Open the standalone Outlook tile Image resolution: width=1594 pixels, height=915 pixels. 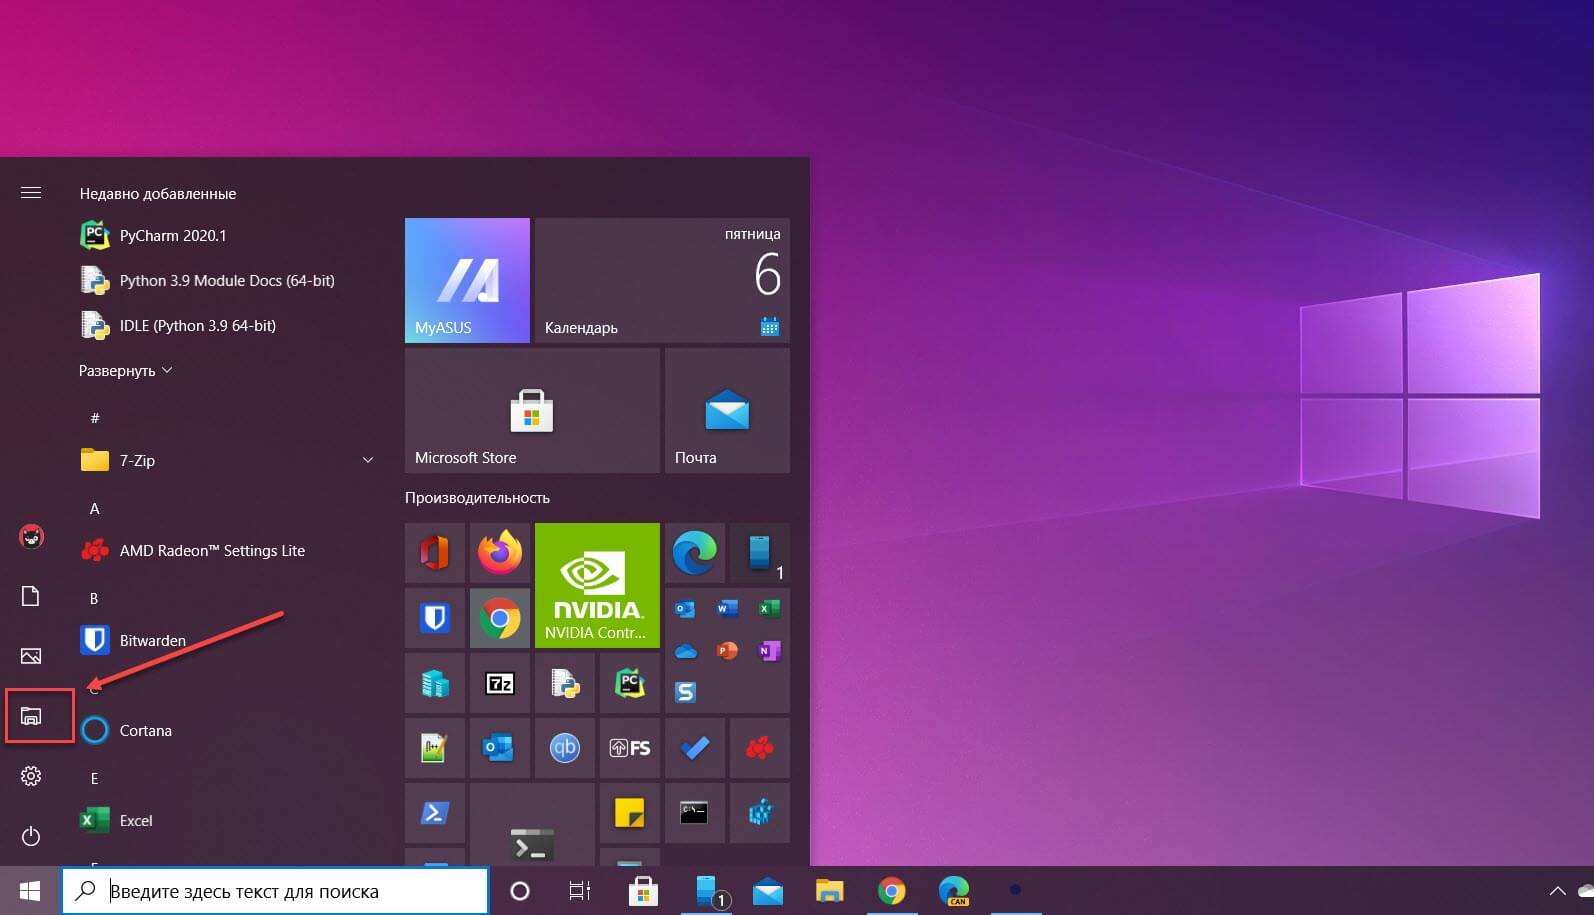click(x=500, y=748)
